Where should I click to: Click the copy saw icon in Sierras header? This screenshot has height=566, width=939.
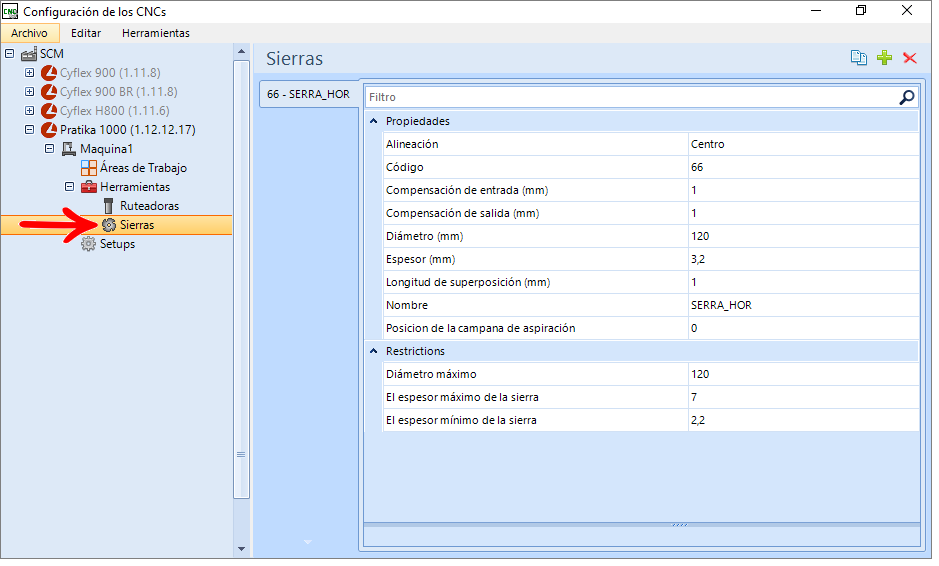click(858, 57)
